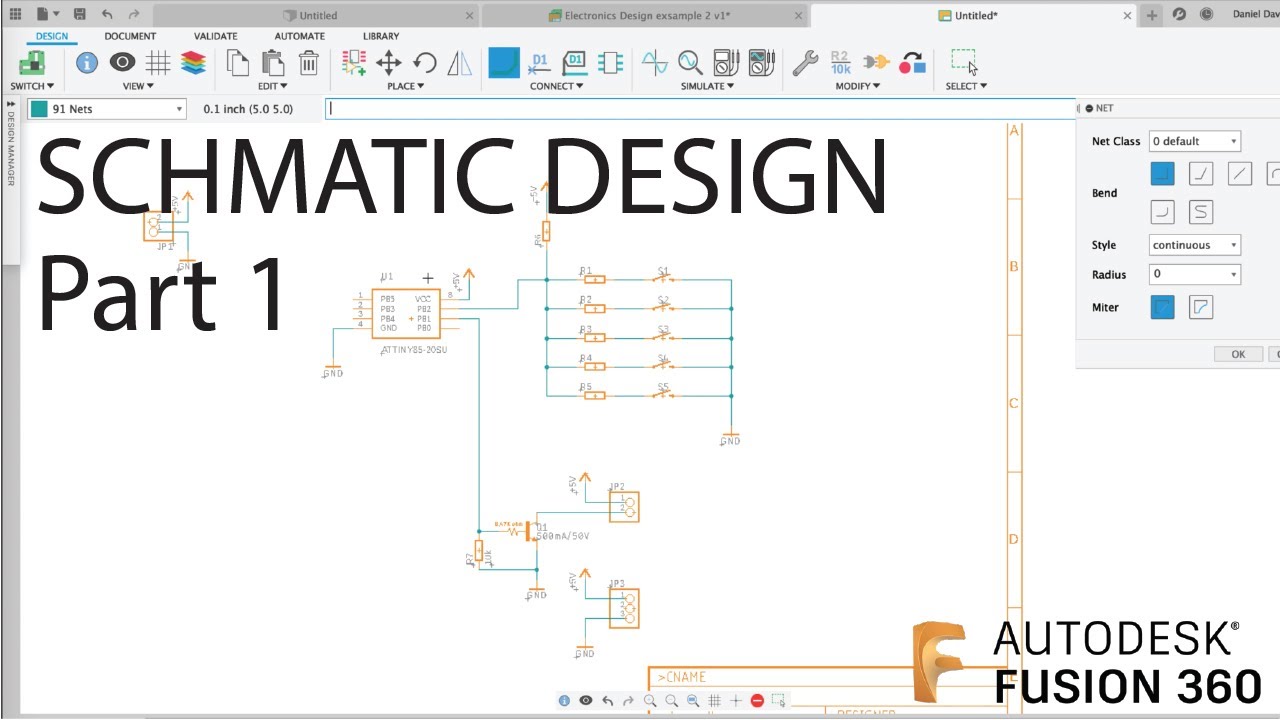The width and height of the screenshot is (1280, 720).
Task: Select the Move tool with four arrows
Action: pos(389,63)
